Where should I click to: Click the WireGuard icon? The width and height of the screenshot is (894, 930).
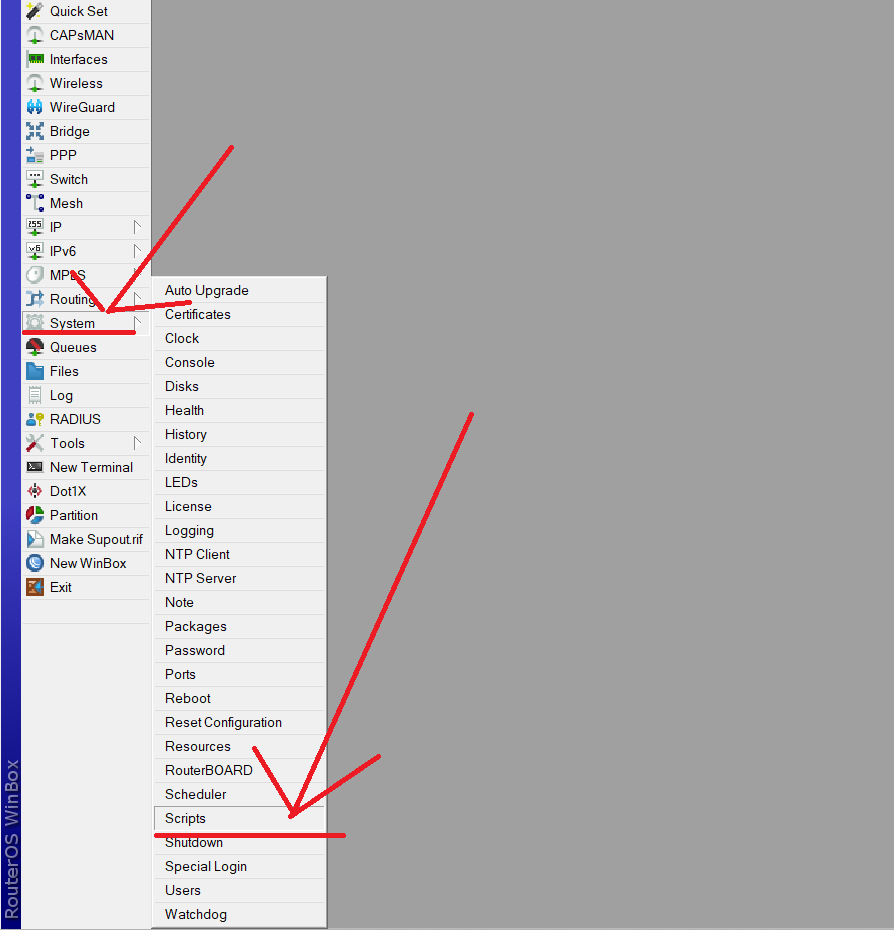35,107
